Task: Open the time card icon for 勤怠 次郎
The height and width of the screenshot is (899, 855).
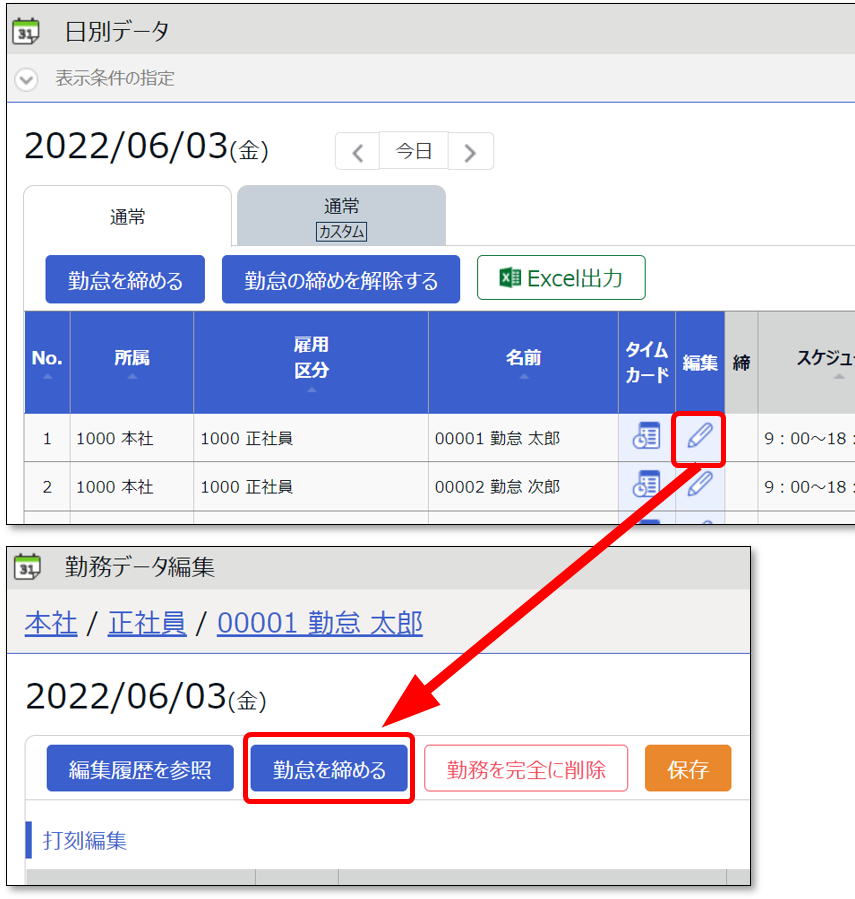Action: [x=647, y=486]
